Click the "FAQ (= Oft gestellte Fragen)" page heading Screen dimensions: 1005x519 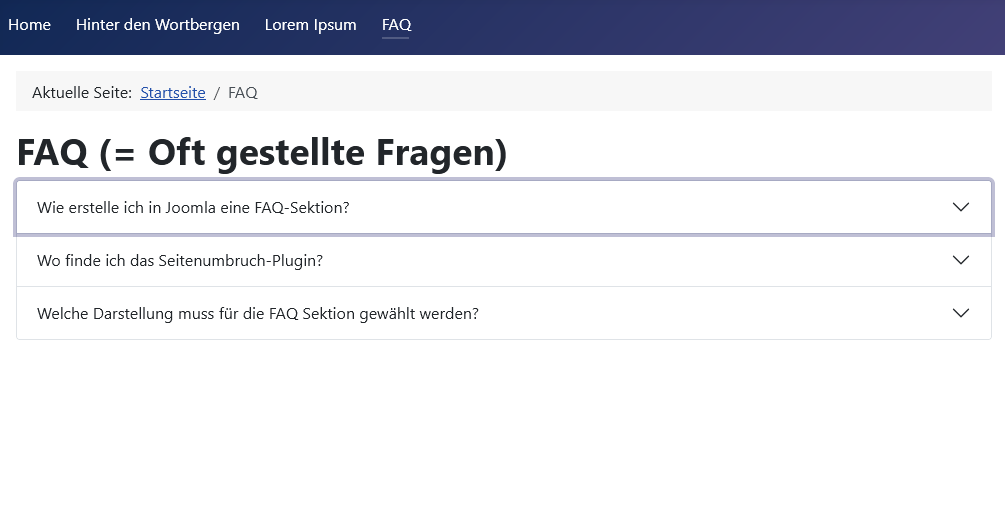pyautogui.click(x=262, y=153)
